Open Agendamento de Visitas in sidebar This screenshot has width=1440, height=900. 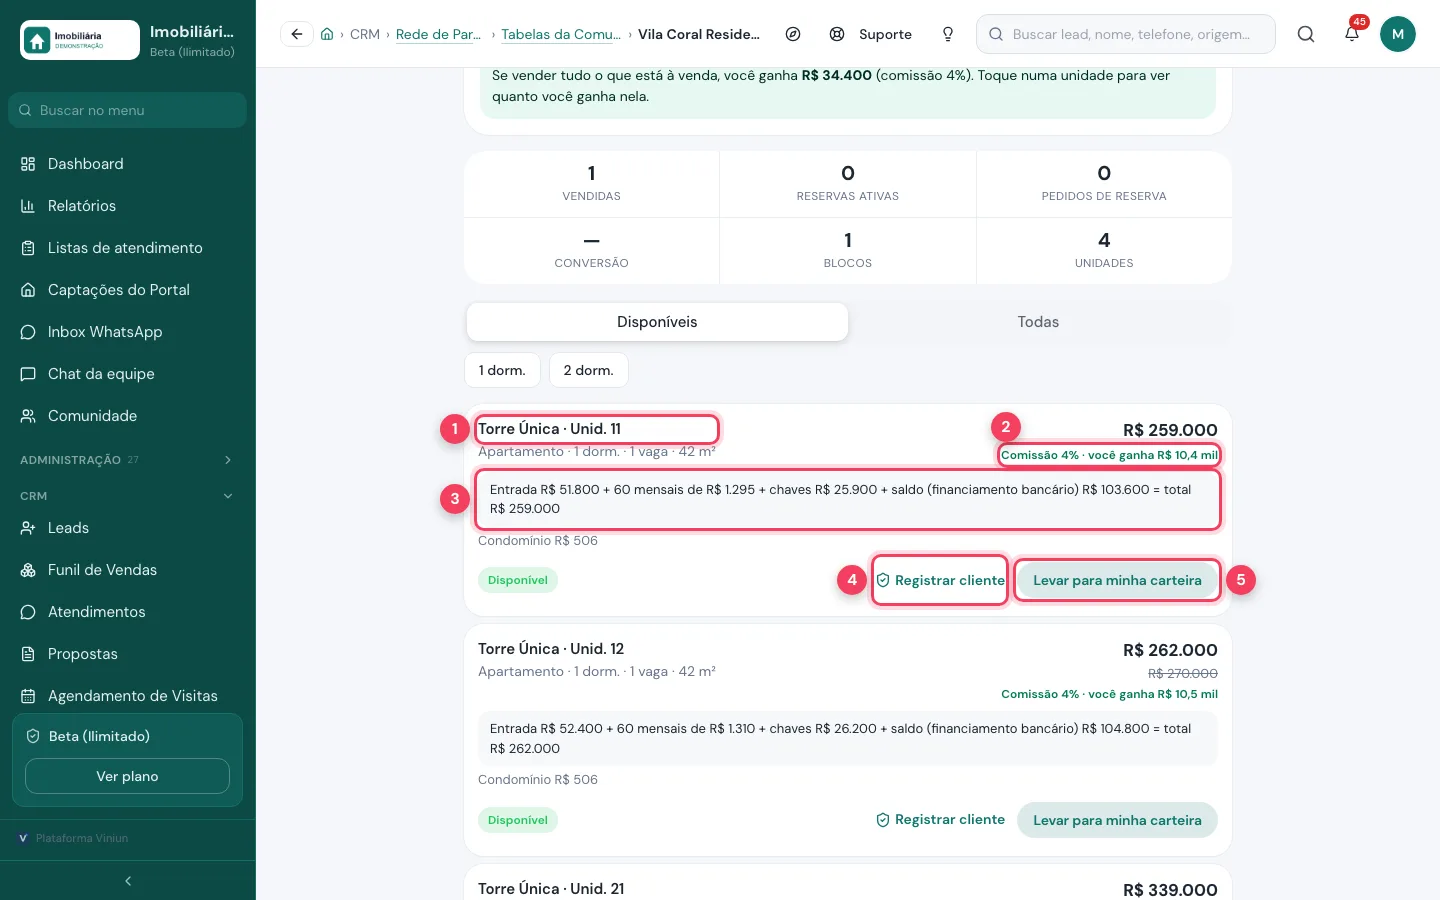[127, 696]
